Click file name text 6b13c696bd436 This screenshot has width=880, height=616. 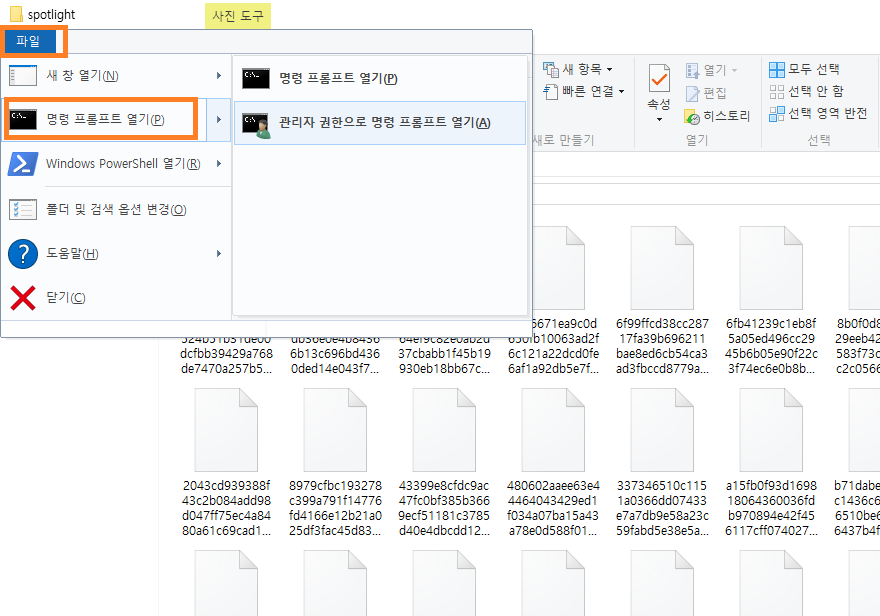335,354
